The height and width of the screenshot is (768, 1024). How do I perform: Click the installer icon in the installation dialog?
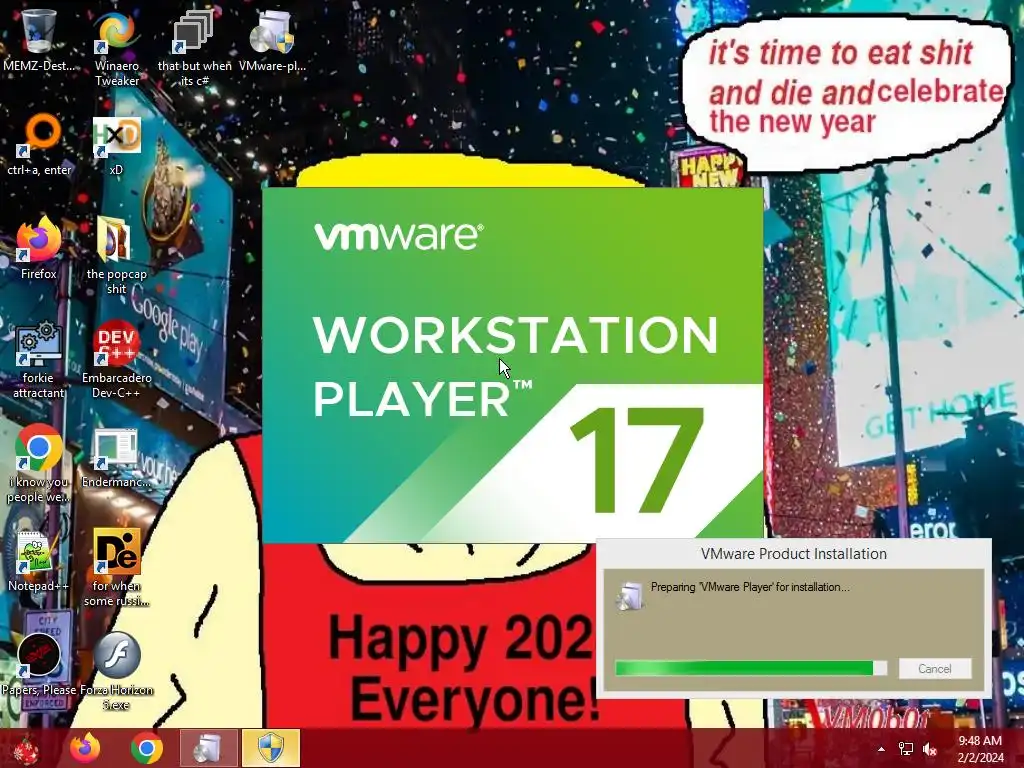pyautogui.click(x=630, y=595)
